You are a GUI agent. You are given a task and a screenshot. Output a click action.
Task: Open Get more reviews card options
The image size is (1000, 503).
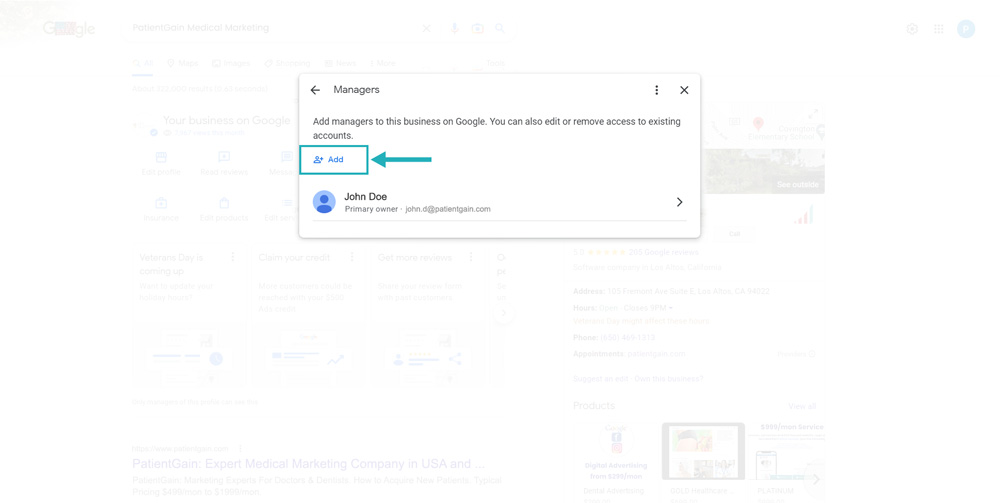click(471, 256)
